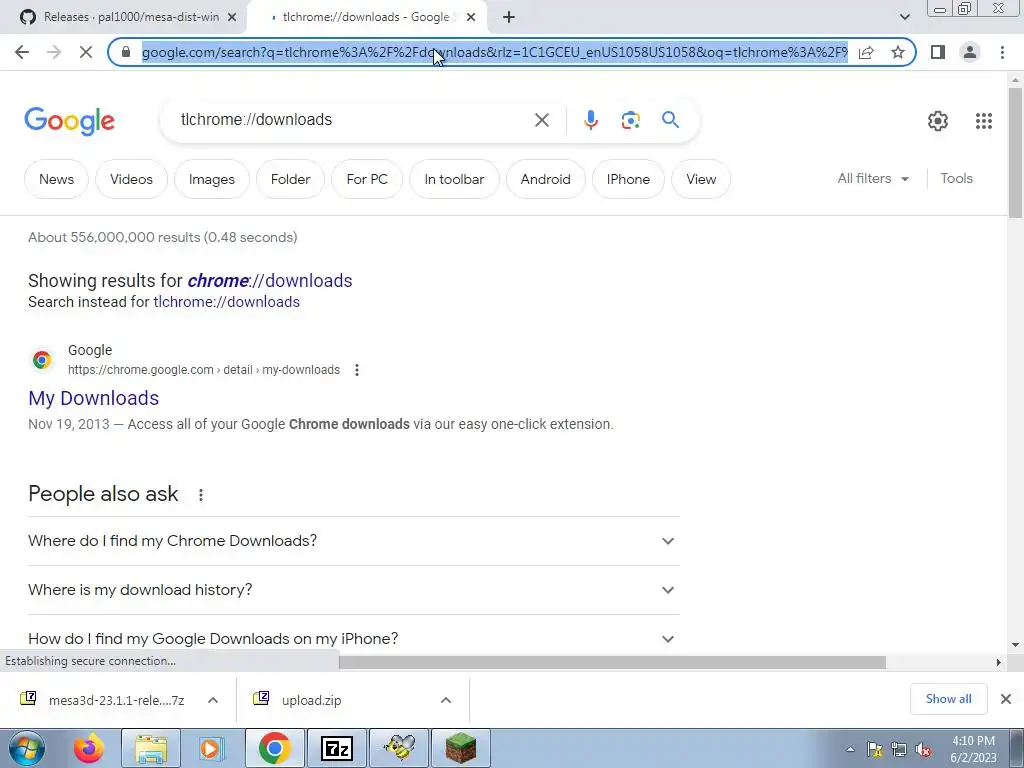Screen dimensions: 1024x768
Task: Launch Firefox from the taskbar
Action: pos(89,749)
